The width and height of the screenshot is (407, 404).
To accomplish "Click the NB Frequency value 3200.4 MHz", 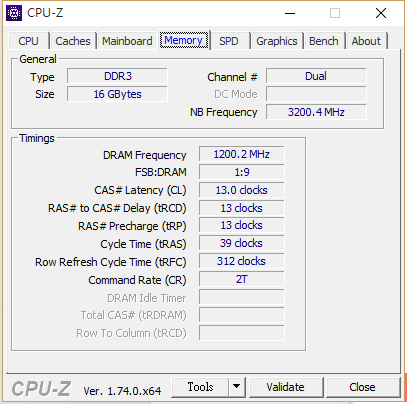I will (x=316, y=112).
